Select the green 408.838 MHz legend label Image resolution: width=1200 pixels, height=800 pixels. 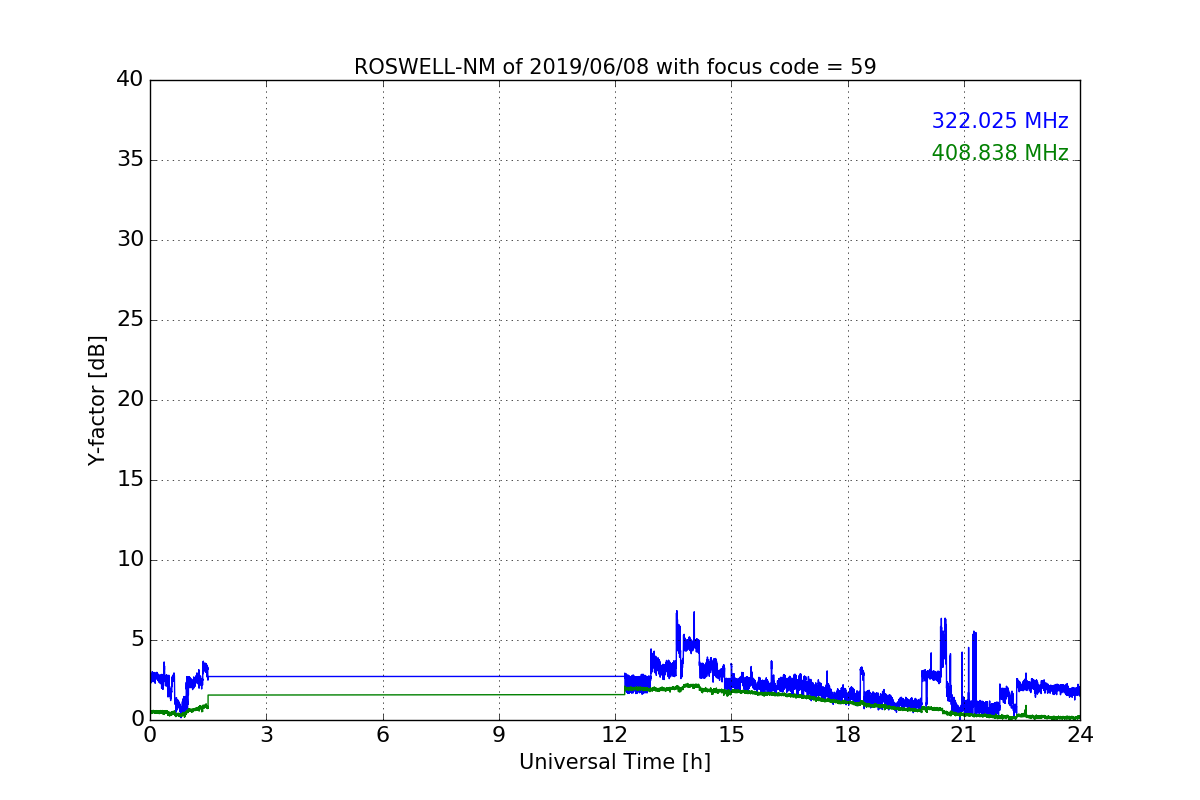(x=1000, y=153)
